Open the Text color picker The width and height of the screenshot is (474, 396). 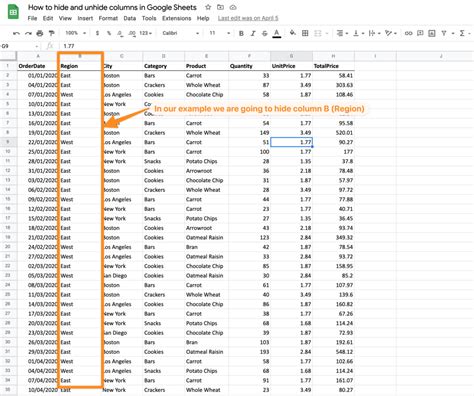pyautogui.click(x=277, y=33)
